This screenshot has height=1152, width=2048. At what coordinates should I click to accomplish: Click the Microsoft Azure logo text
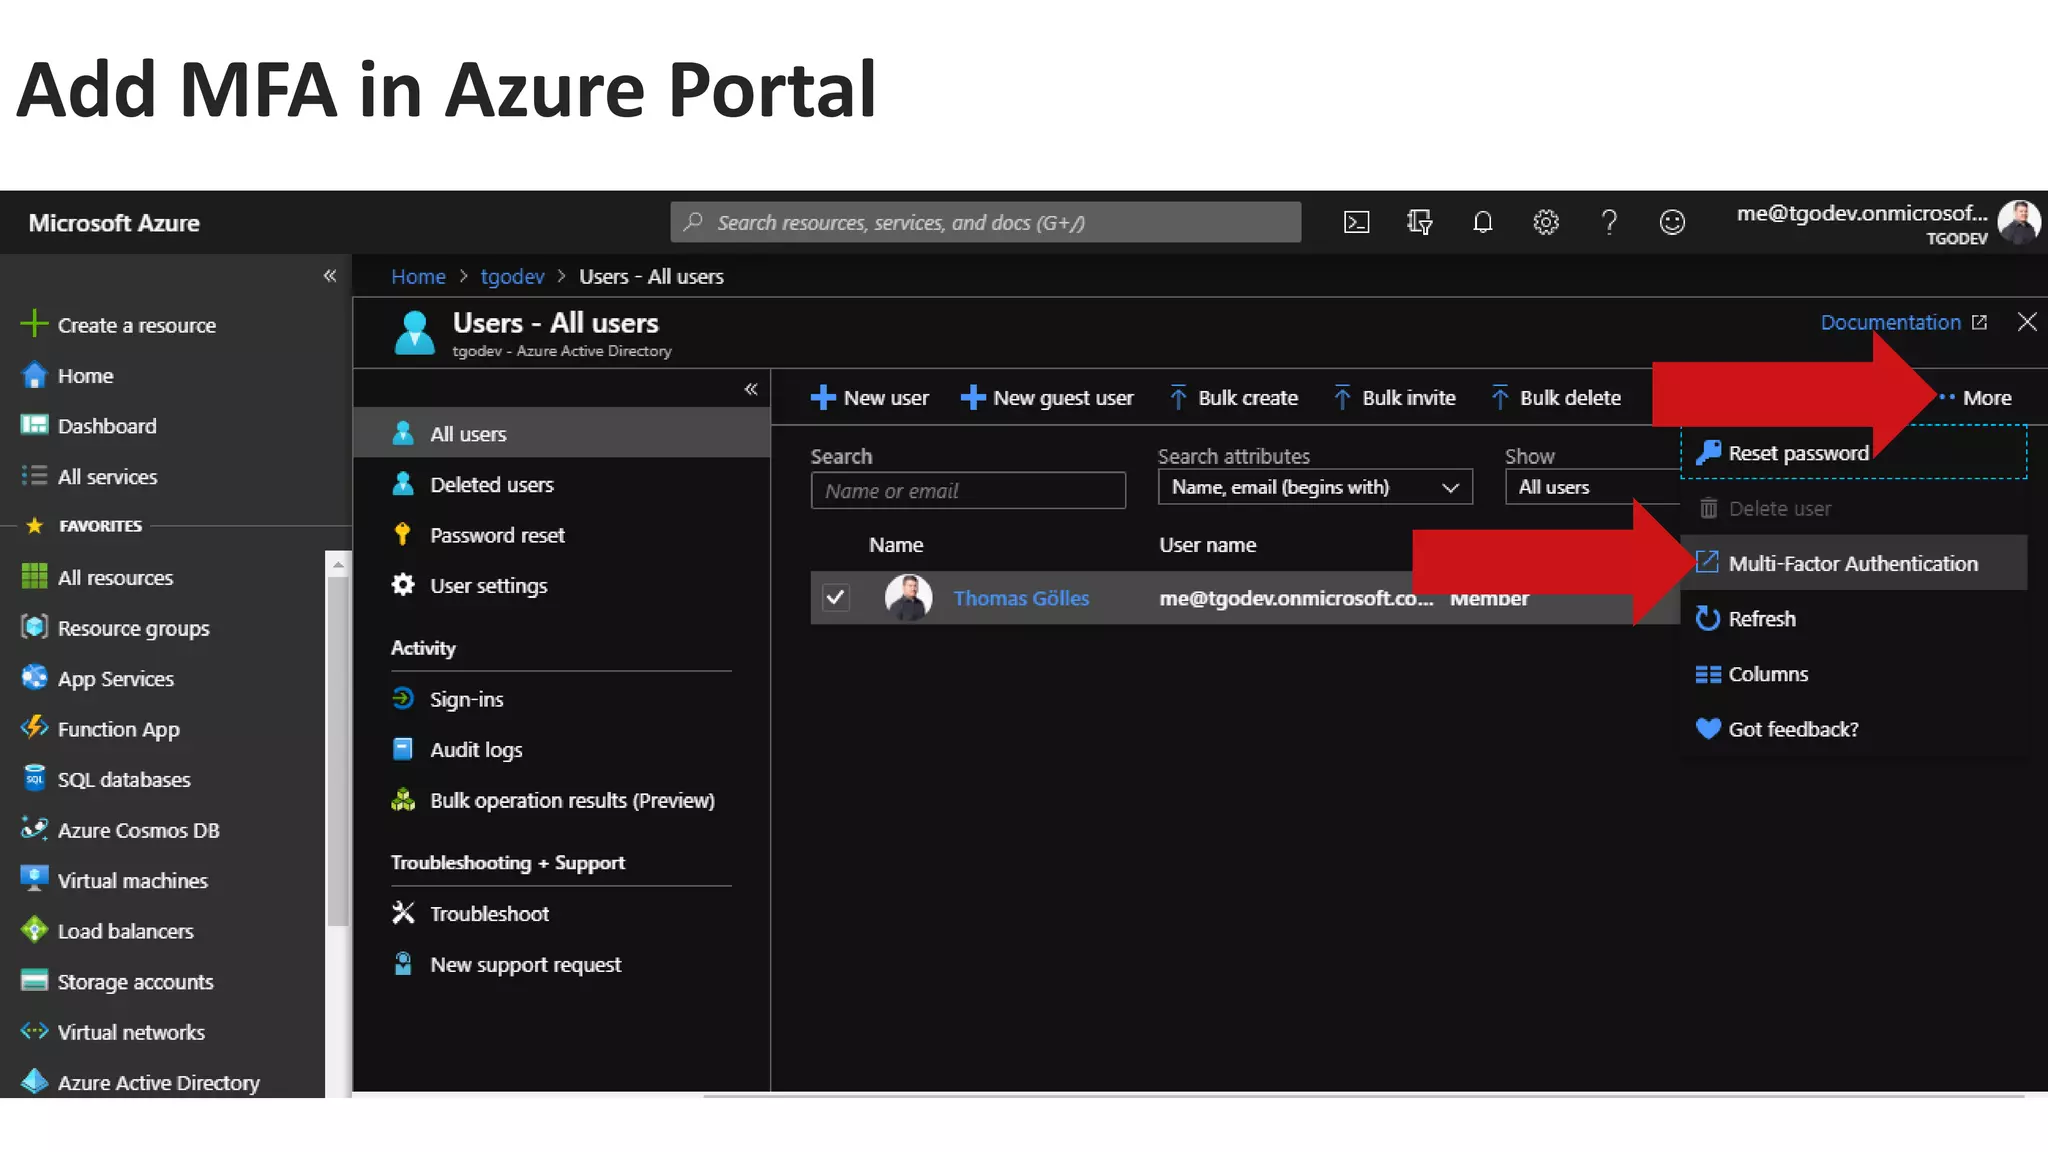click(x=114, y=222)
